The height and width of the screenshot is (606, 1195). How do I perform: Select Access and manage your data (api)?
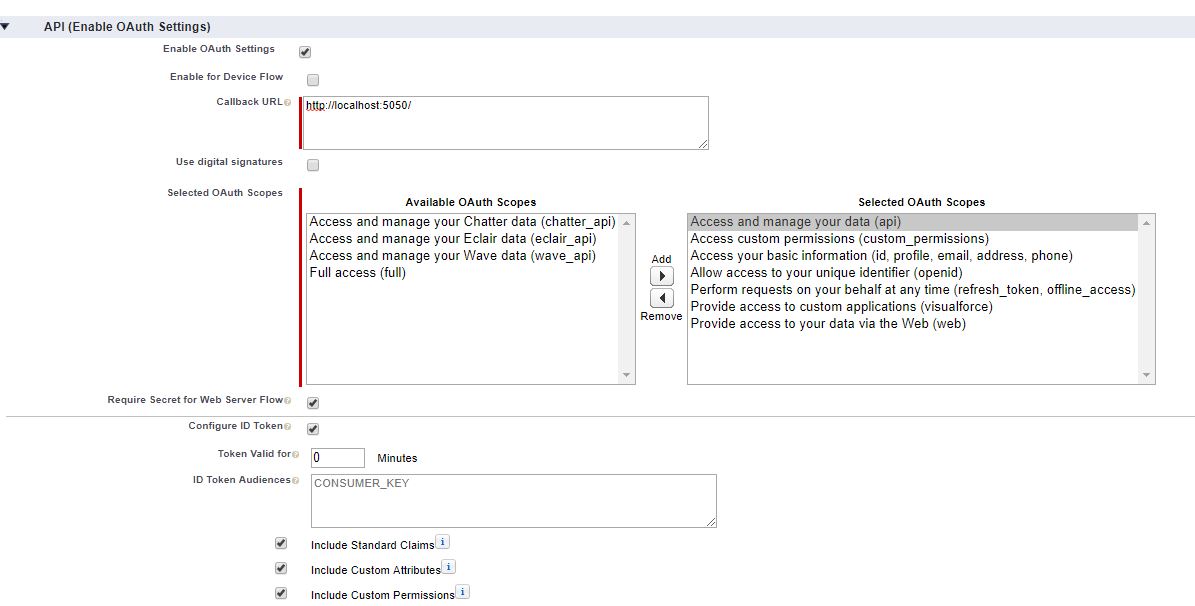click(912, 222)
